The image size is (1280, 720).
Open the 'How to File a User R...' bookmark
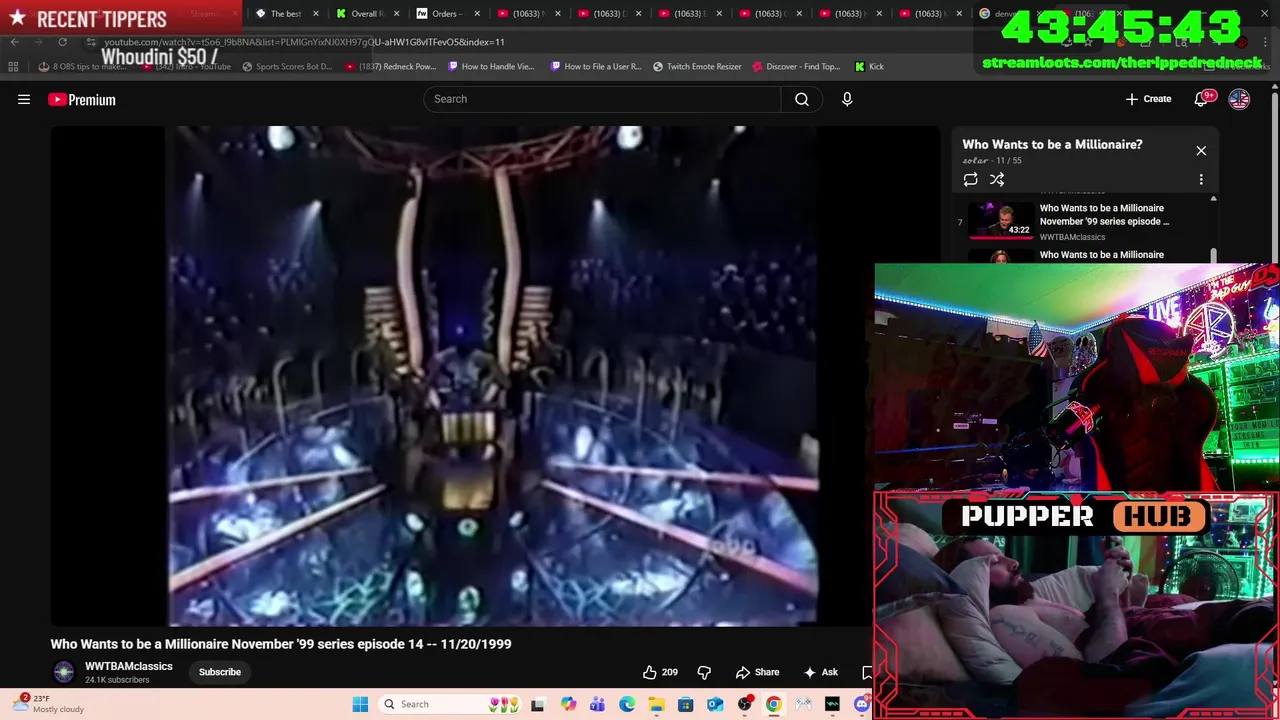coord(596,67)
